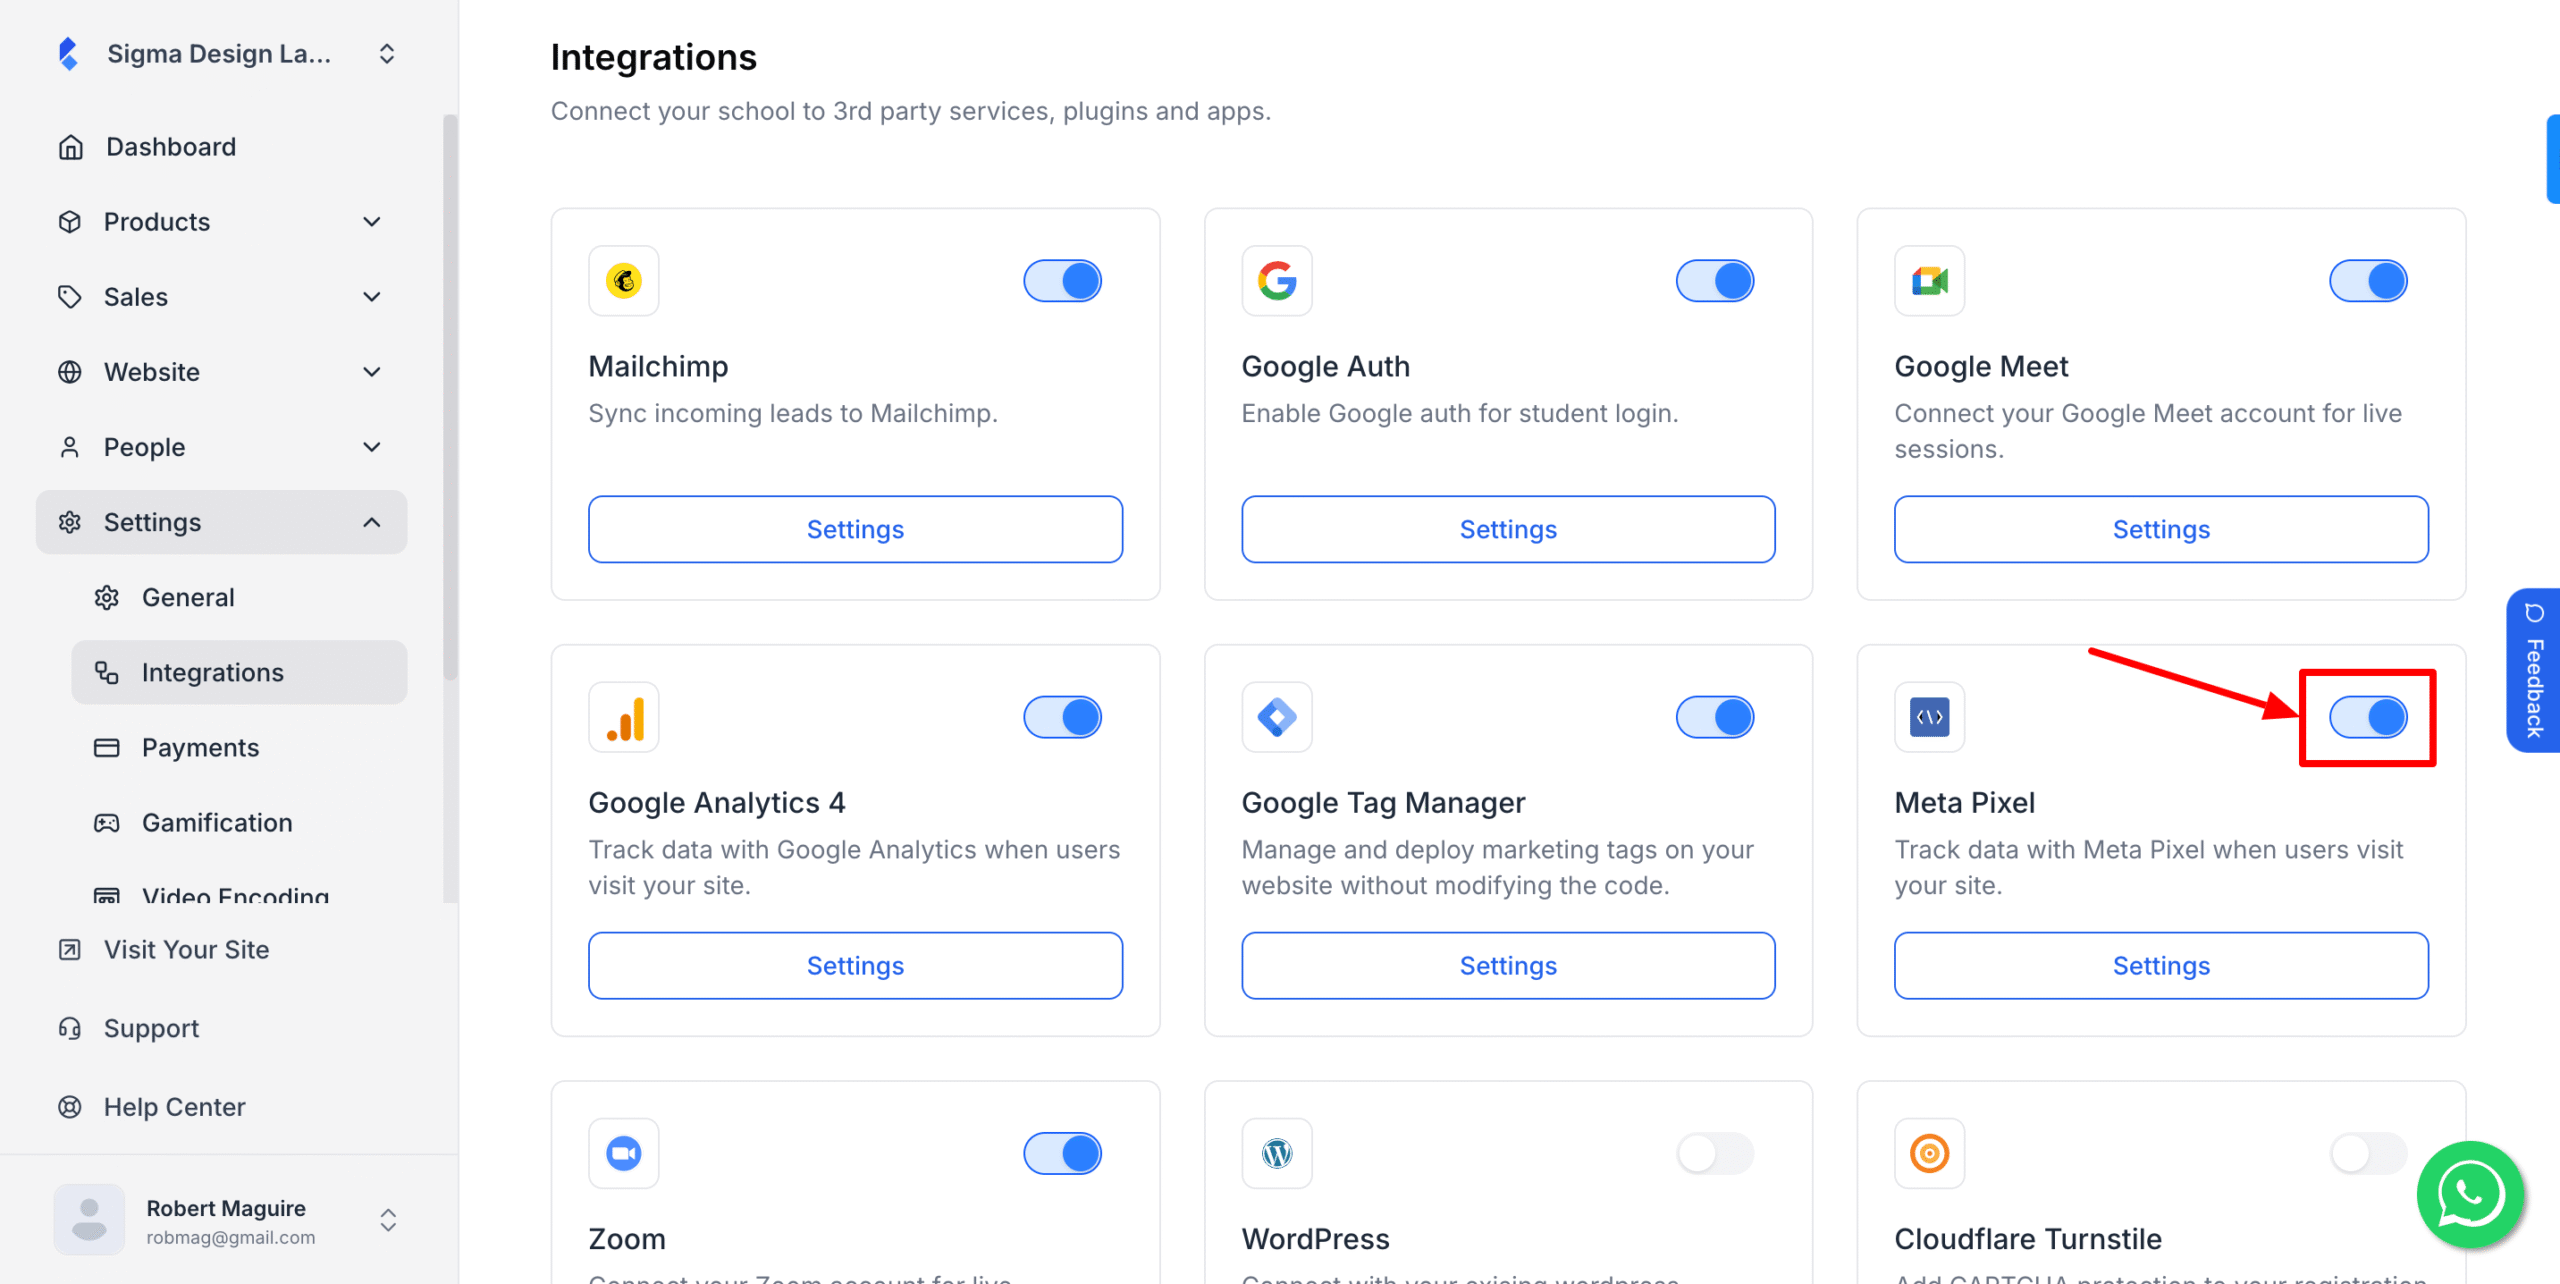Disable the Mailchimp integration toggle
This screenshot has width=2560, height=1284.
pyautogui.click(x=1062, y=281)
